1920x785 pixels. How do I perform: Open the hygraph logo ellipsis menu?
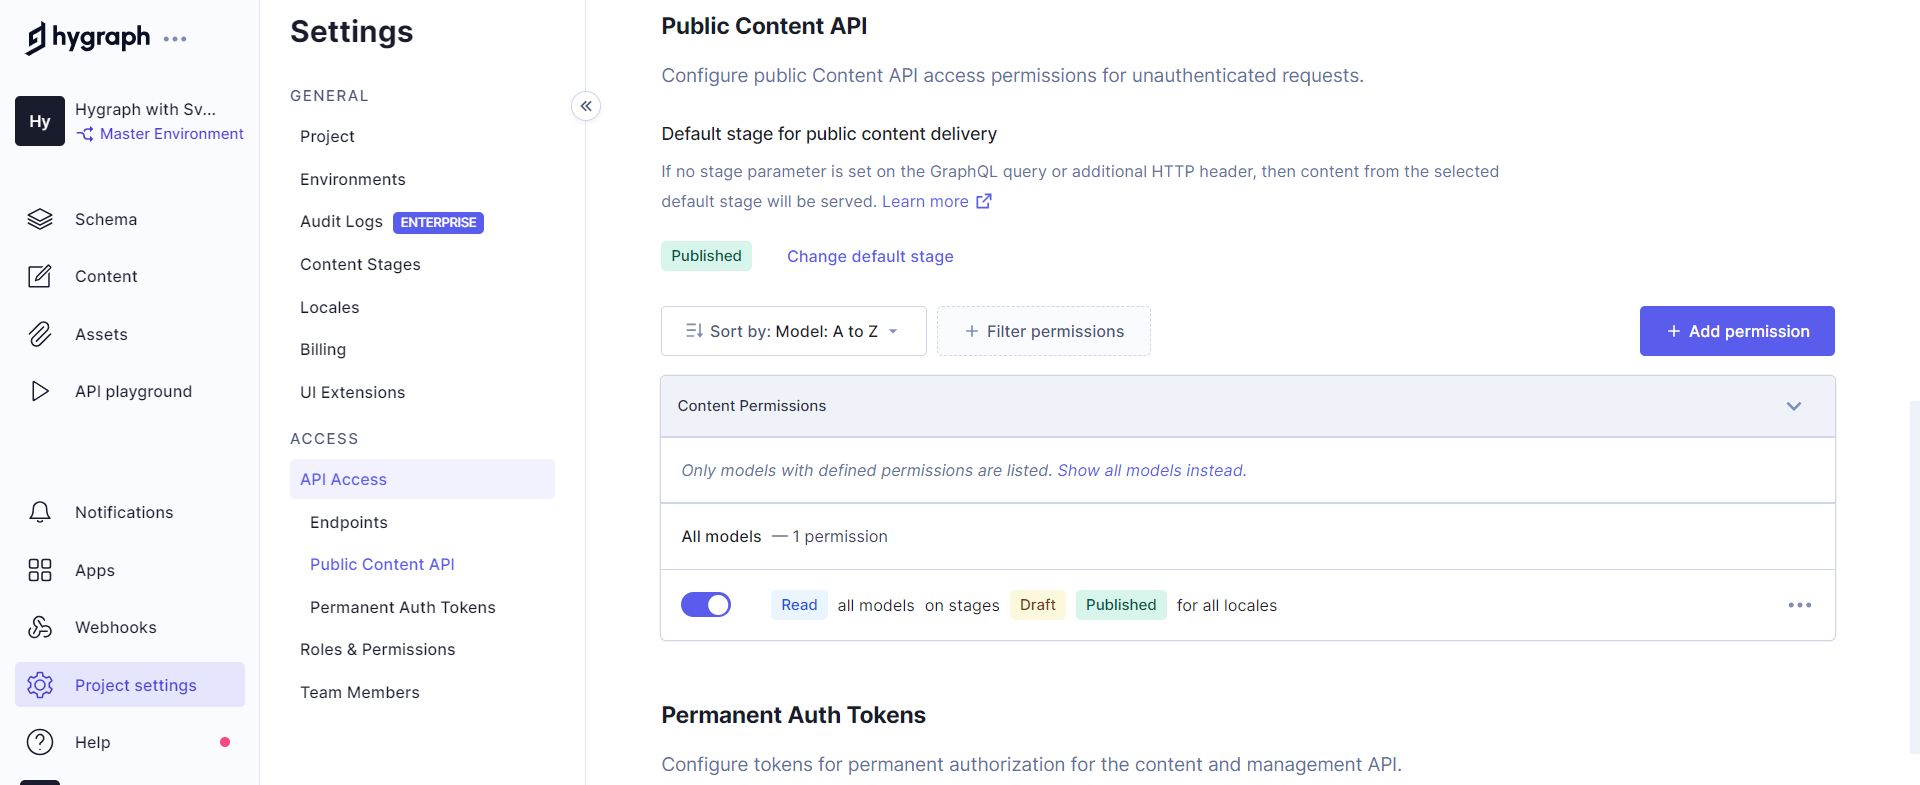click(x=175, y=39)
